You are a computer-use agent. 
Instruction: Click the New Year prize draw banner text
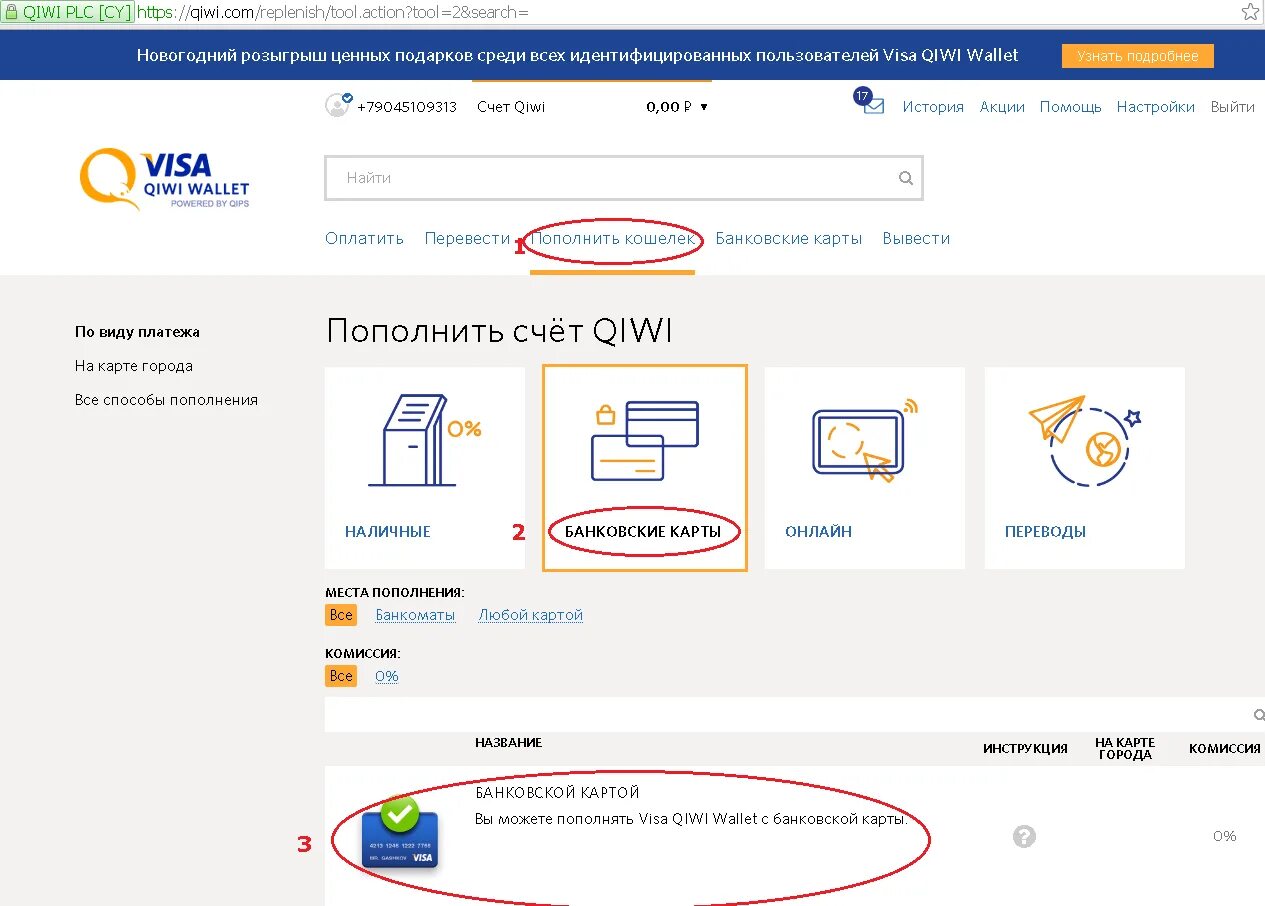coord(578,56)
